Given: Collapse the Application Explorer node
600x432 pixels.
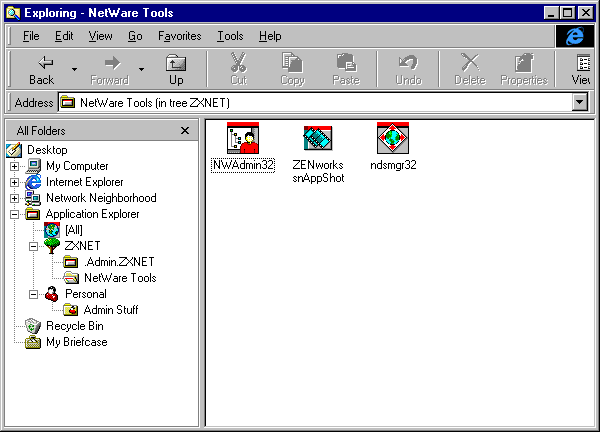Looking at the screenshot, I should (14, 214).
